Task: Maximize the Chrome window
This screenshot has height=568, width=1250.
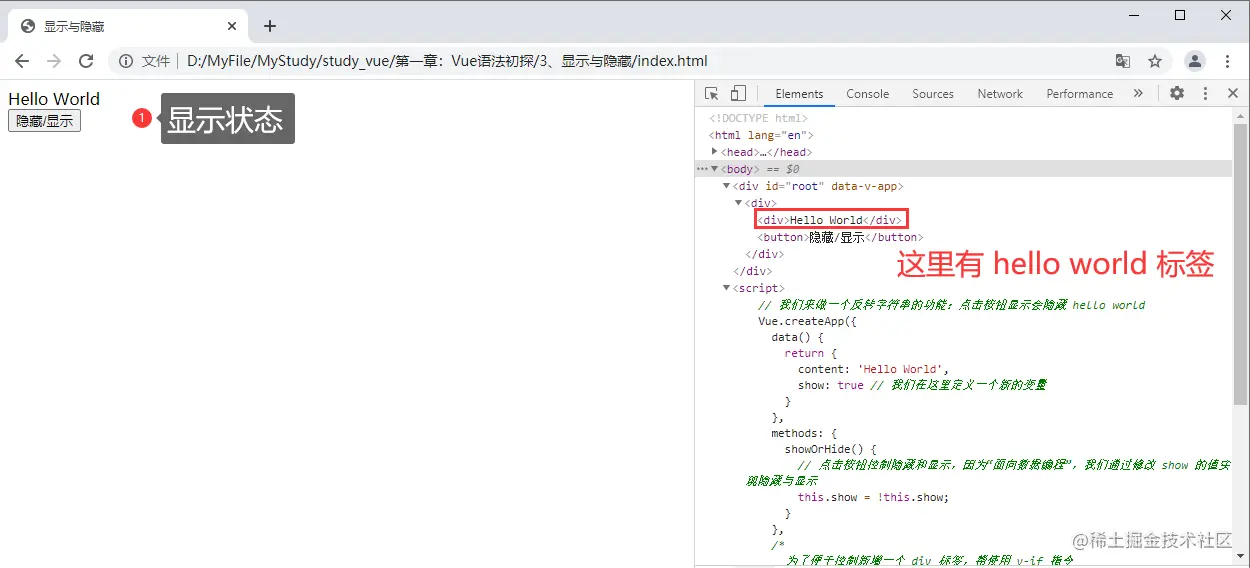Action: (1180, 15)
